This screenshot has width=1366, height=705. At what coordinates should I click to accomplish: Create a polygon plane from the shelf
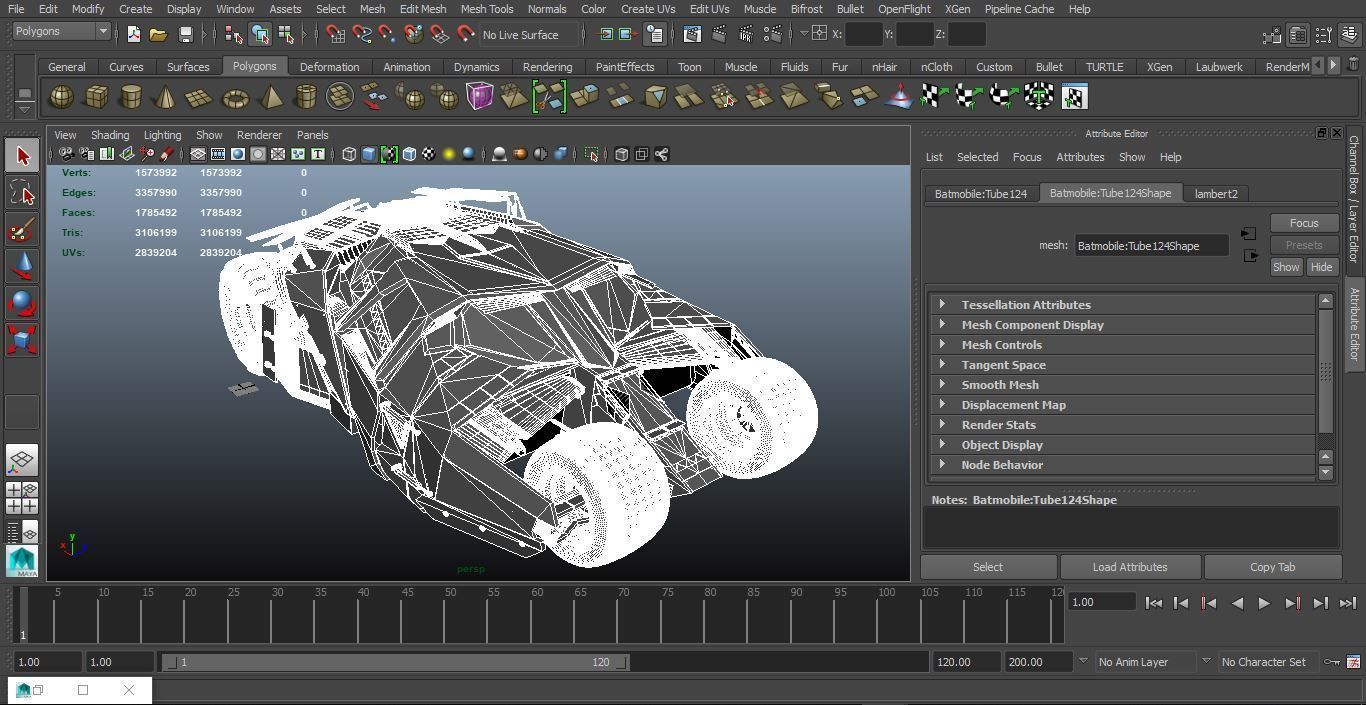[200, 97]
